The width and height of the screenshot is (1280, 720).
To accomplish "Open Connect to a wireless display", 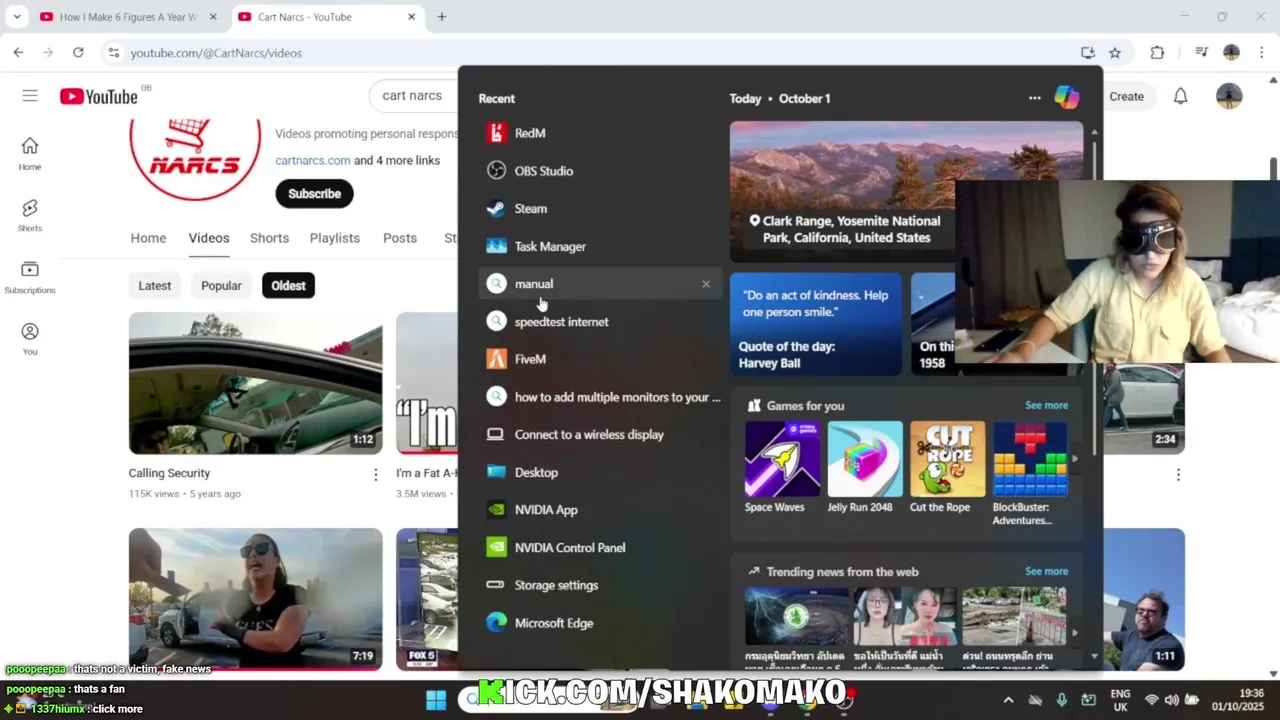I will pos(600,435).
